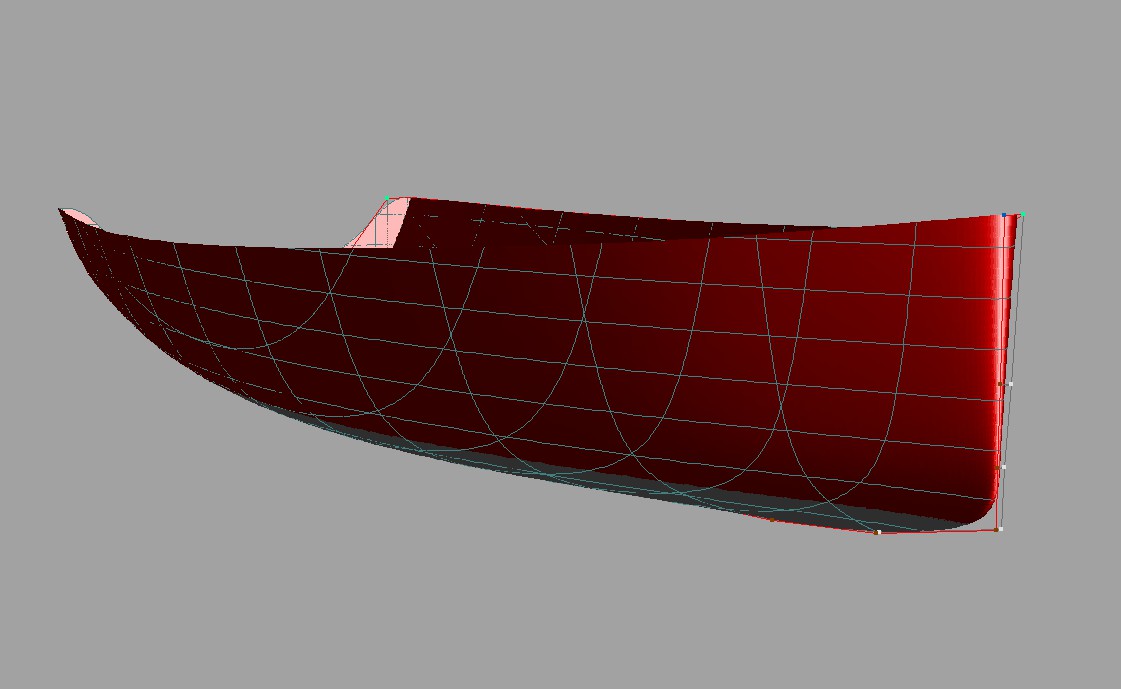This screenshot has height=689, width=1121.
Task: Pick the control point on the keel line aft of the bow corner
Action: point(877,532)
